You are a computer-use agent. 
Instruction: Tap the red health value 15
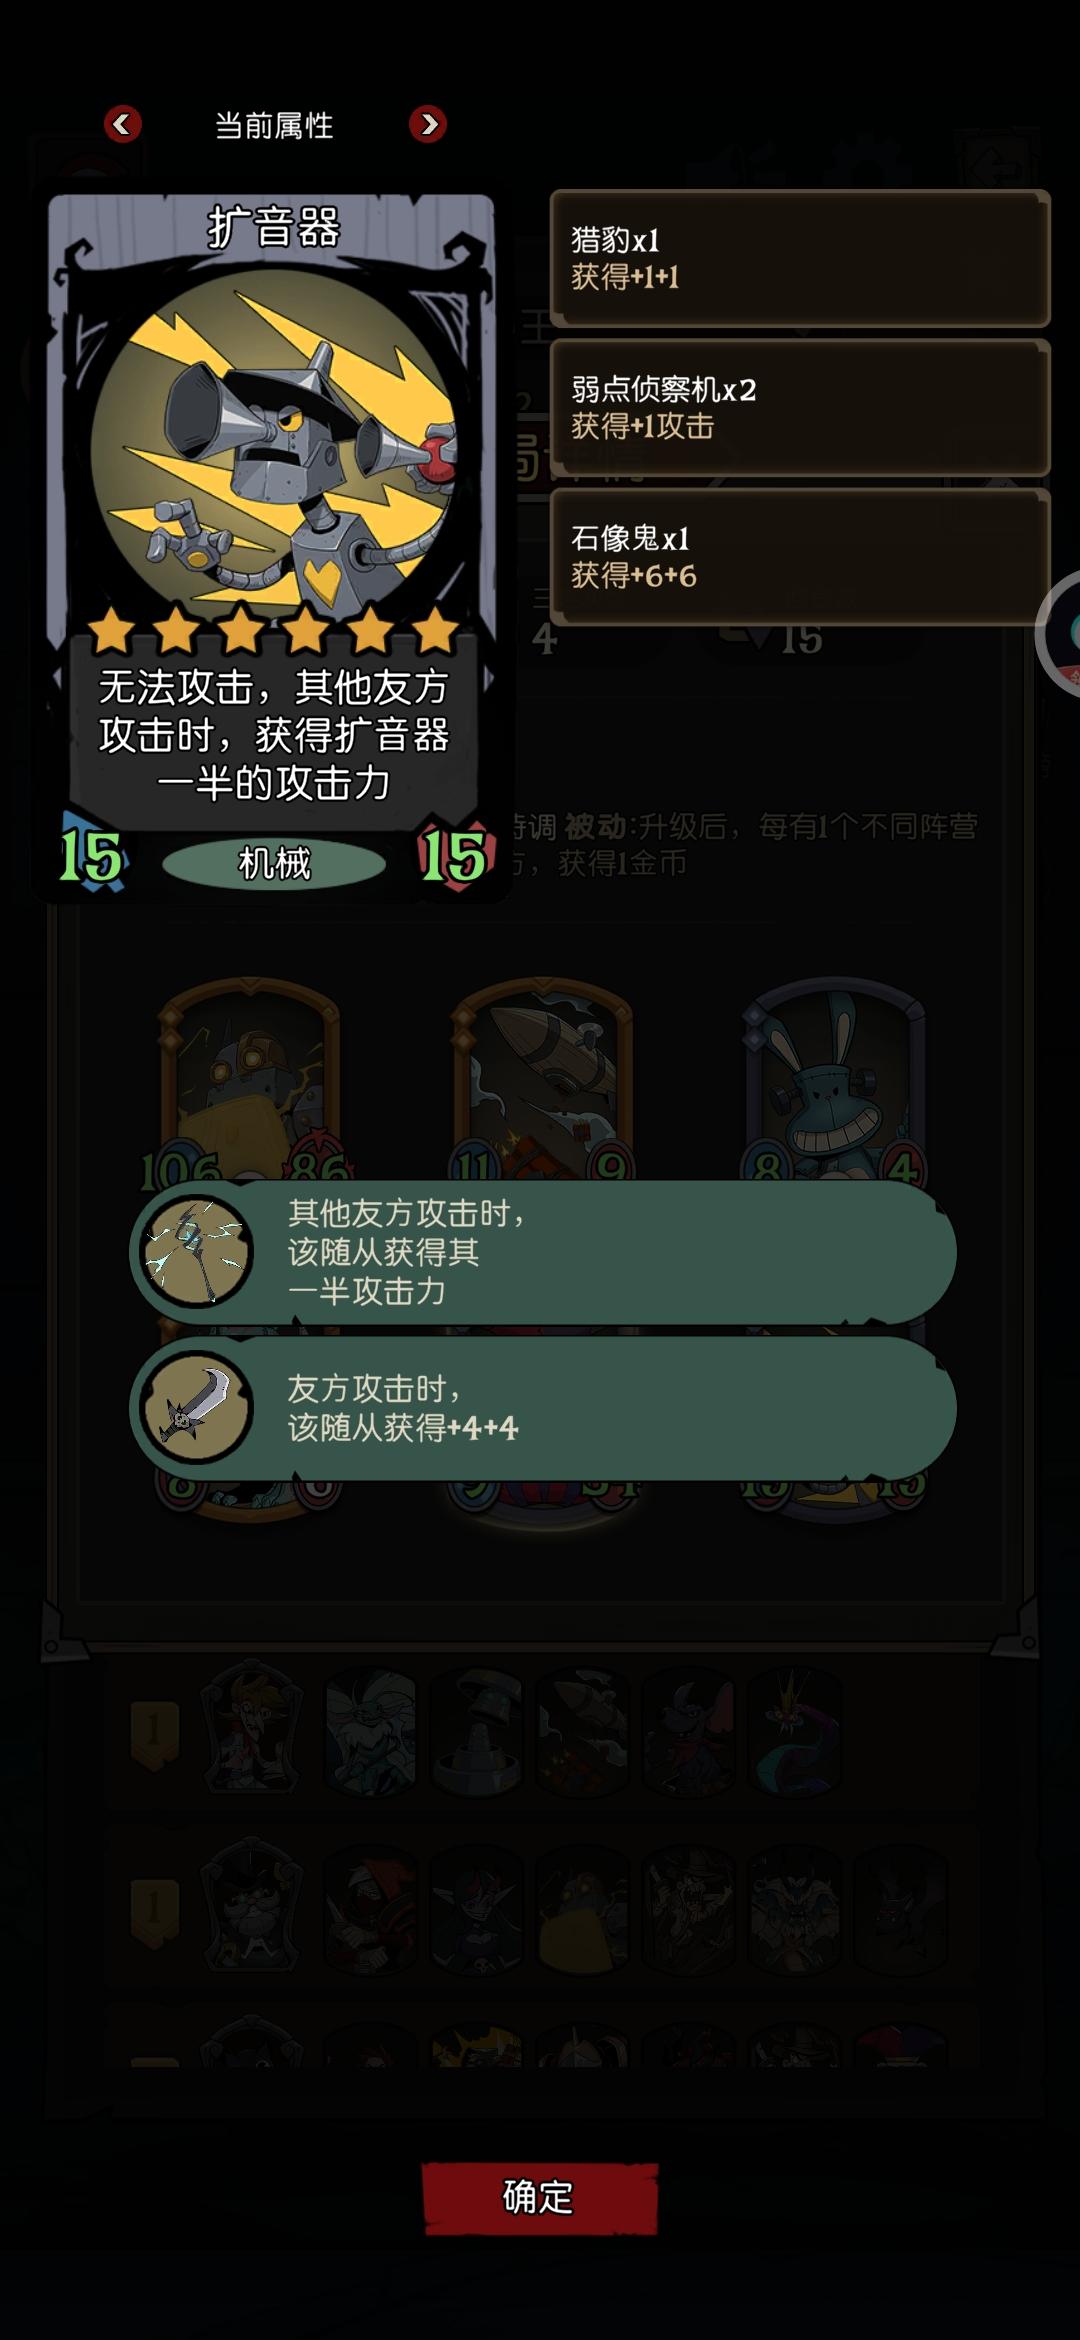[454, 856]
